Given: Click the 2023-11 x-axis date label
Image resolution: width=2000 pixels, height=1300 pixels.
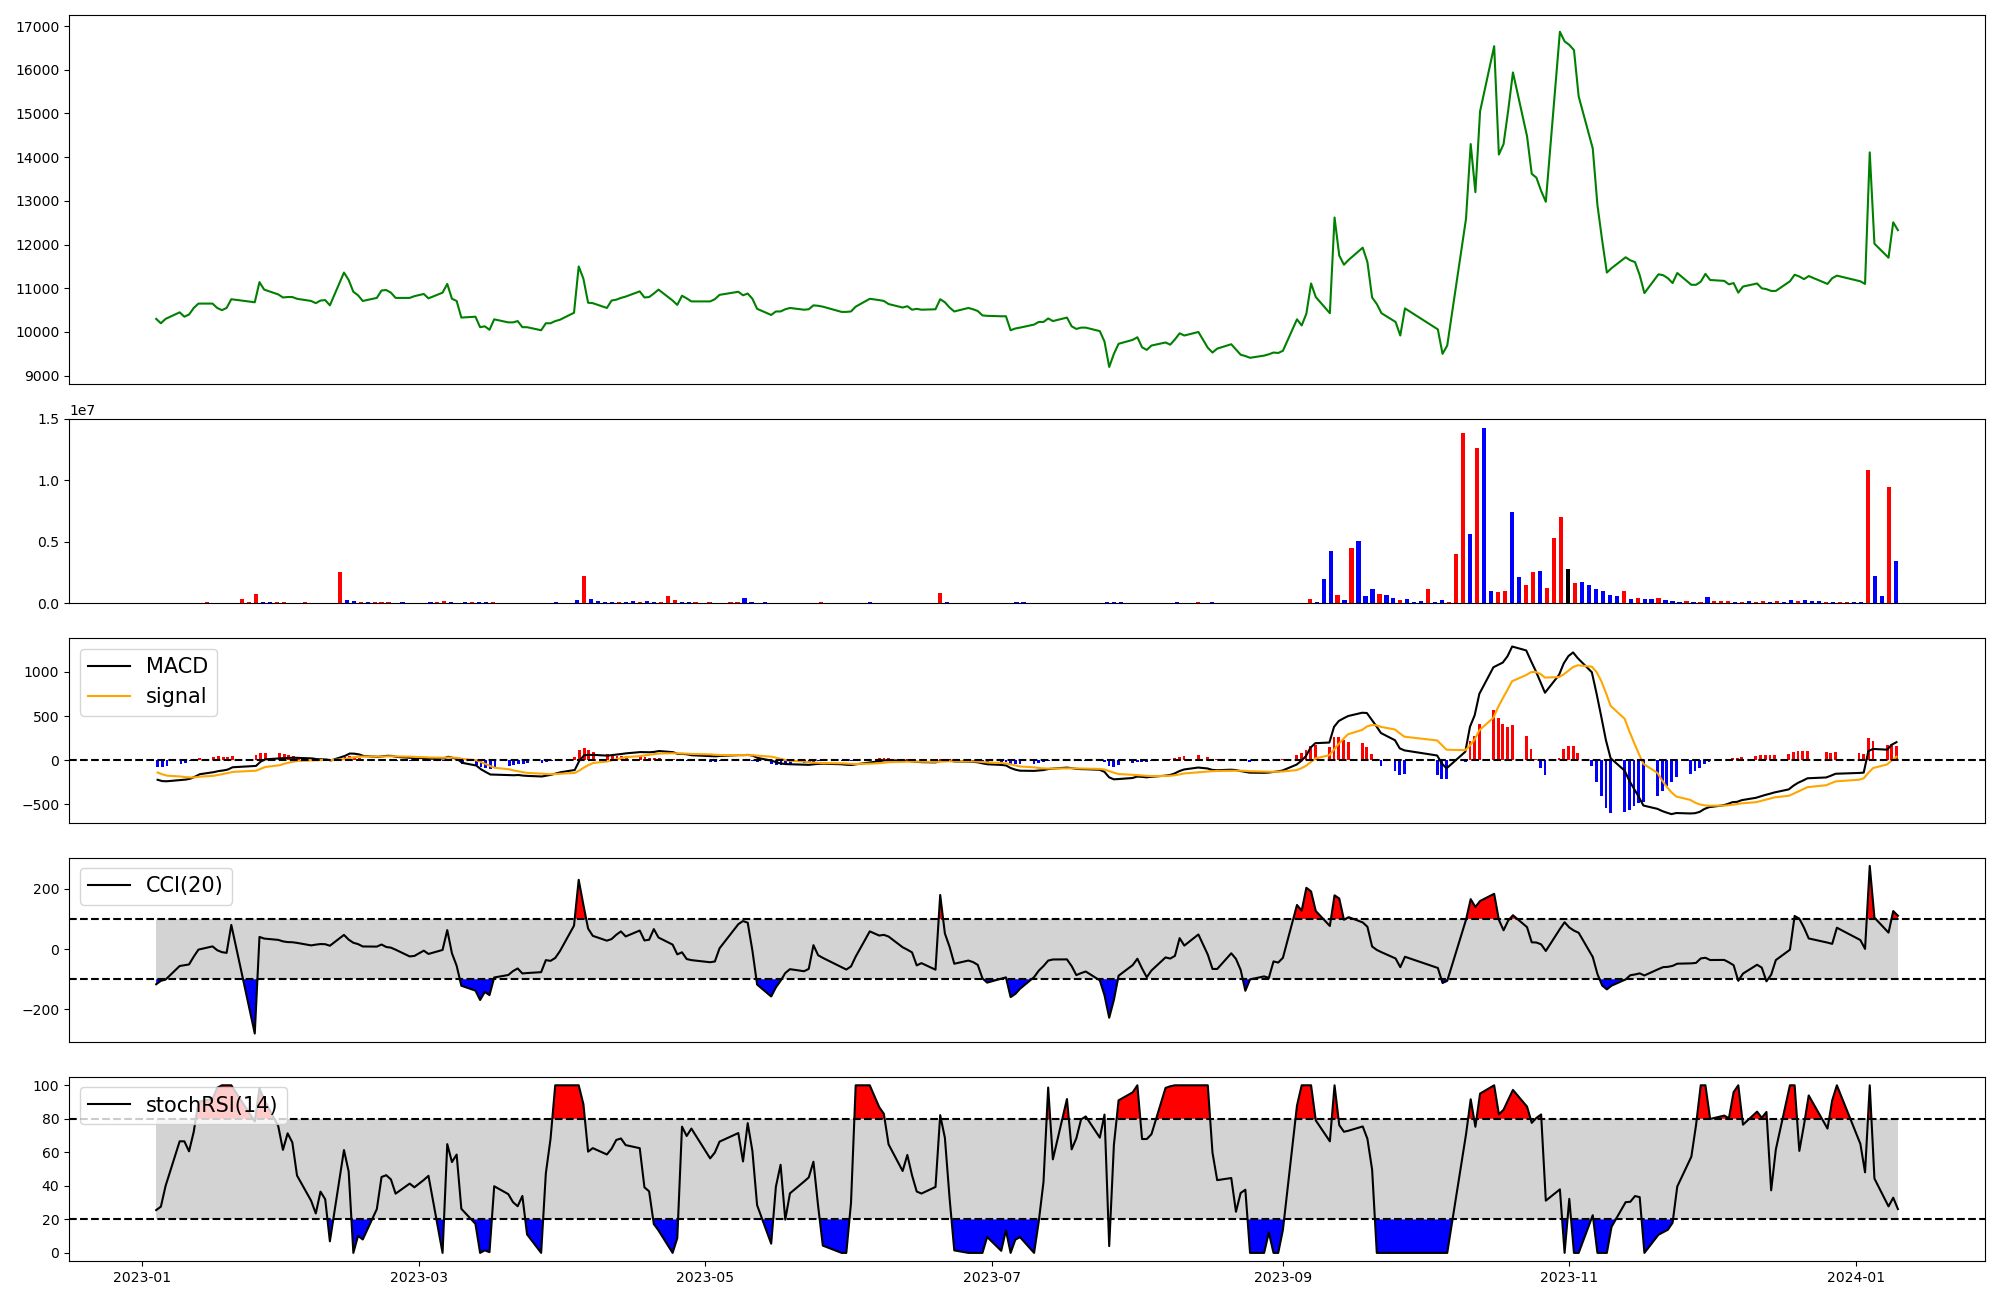Looking at the screenshot, I should click(x=1569, y=1277).
